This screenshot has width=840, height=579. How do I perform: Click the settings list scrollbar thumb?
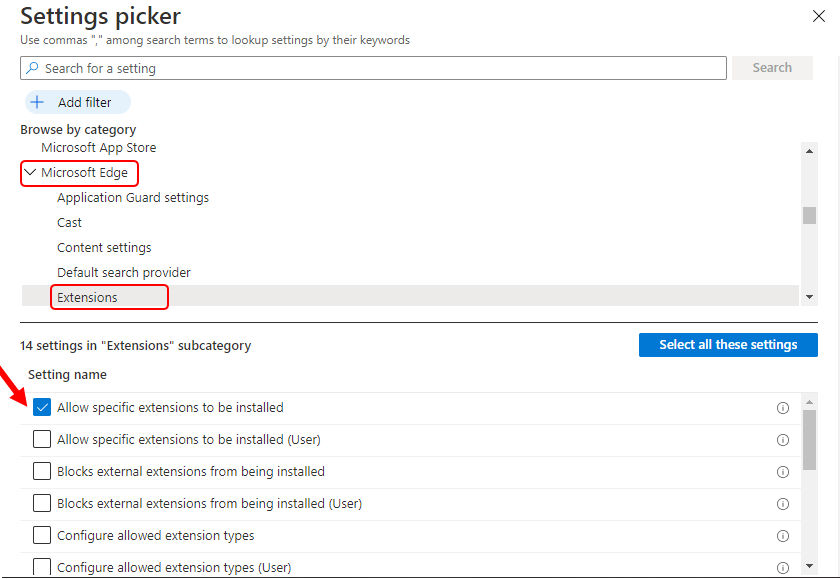(809, 440)
